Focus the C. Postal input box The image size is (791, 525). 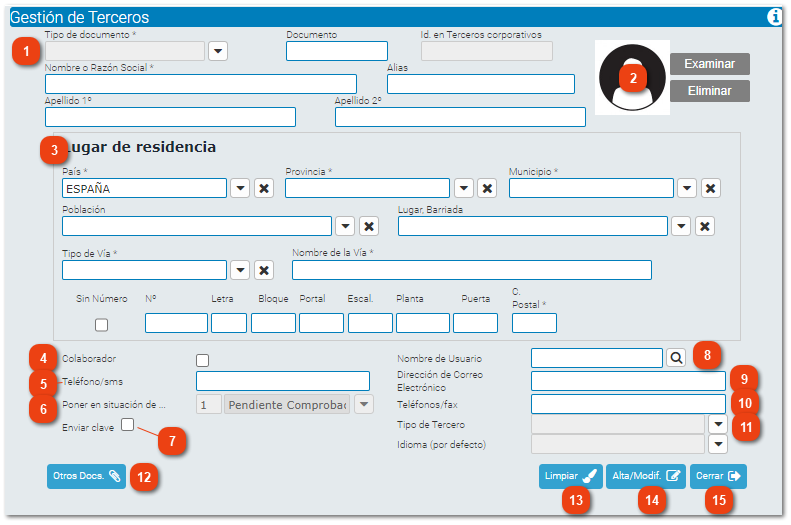[534, 323]
